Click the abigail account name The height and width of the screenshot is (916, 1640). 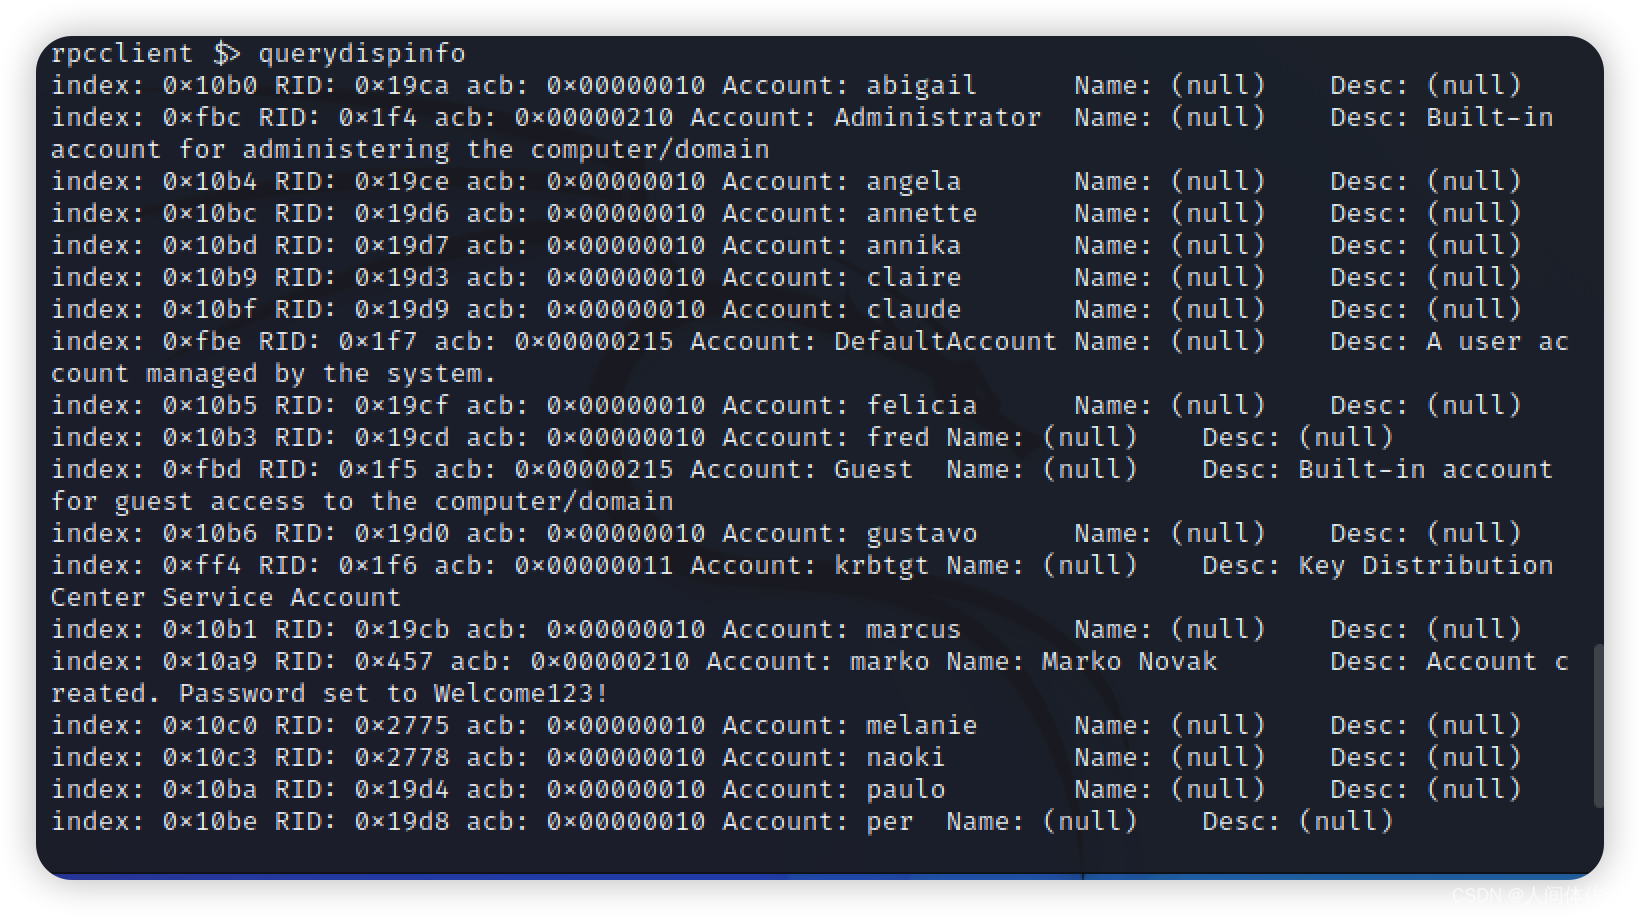coord(921,85)
